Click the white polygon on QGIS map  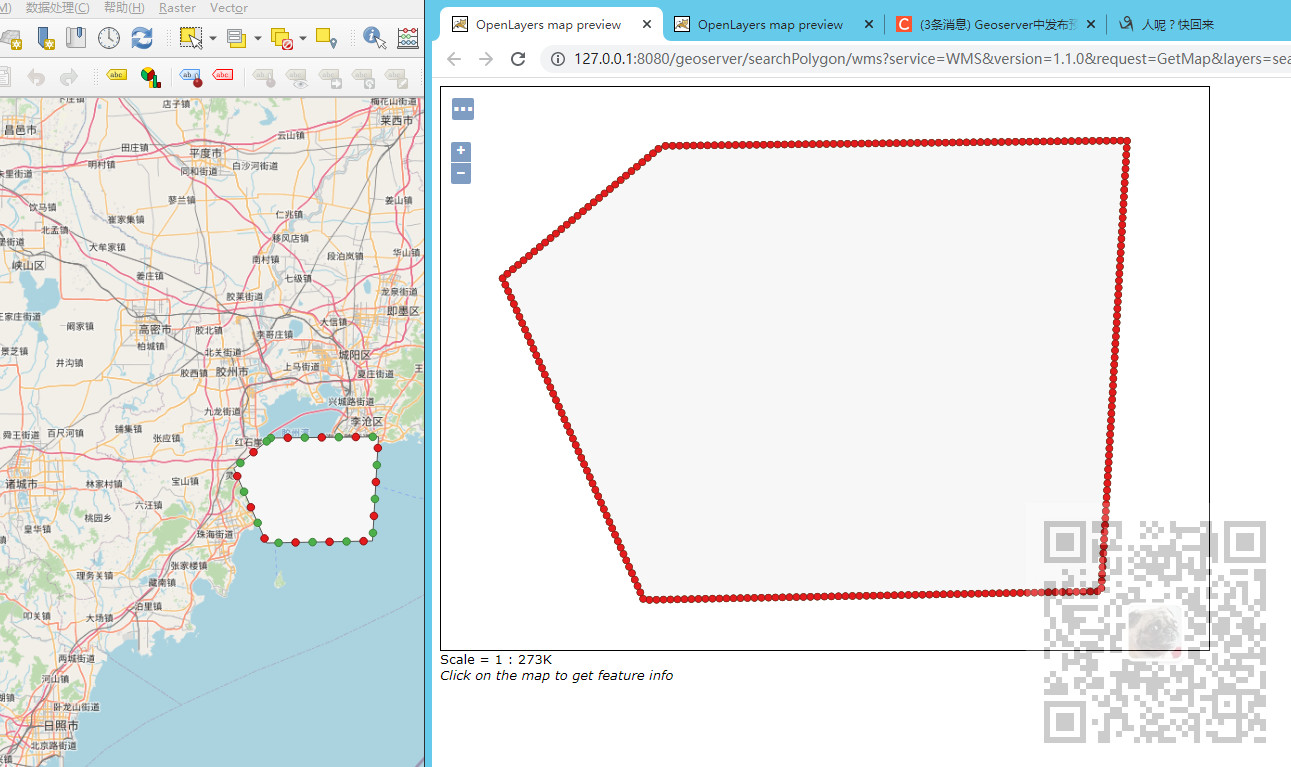[310, 490]
